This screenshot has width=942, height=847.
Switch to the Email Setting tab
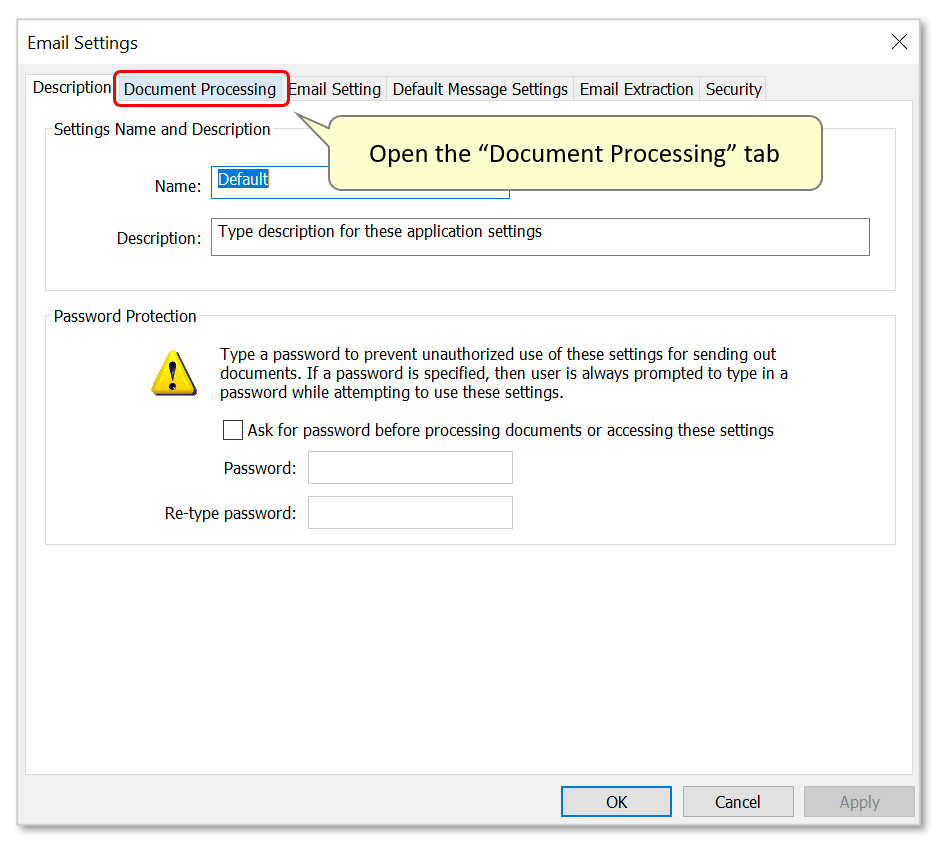[335, 89]
